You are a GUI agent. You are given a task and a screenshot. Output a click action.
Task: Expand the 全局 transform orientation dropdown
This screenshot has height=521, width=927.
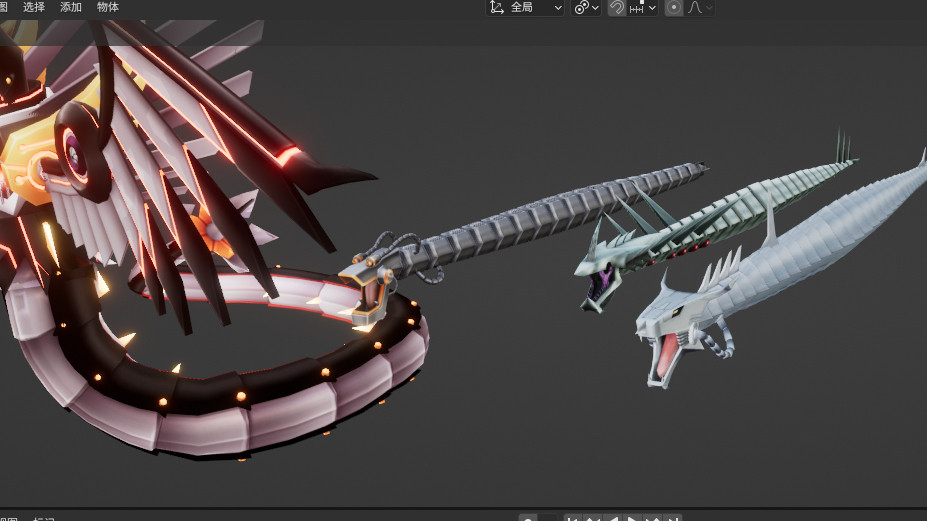click(x=526, y=7)
